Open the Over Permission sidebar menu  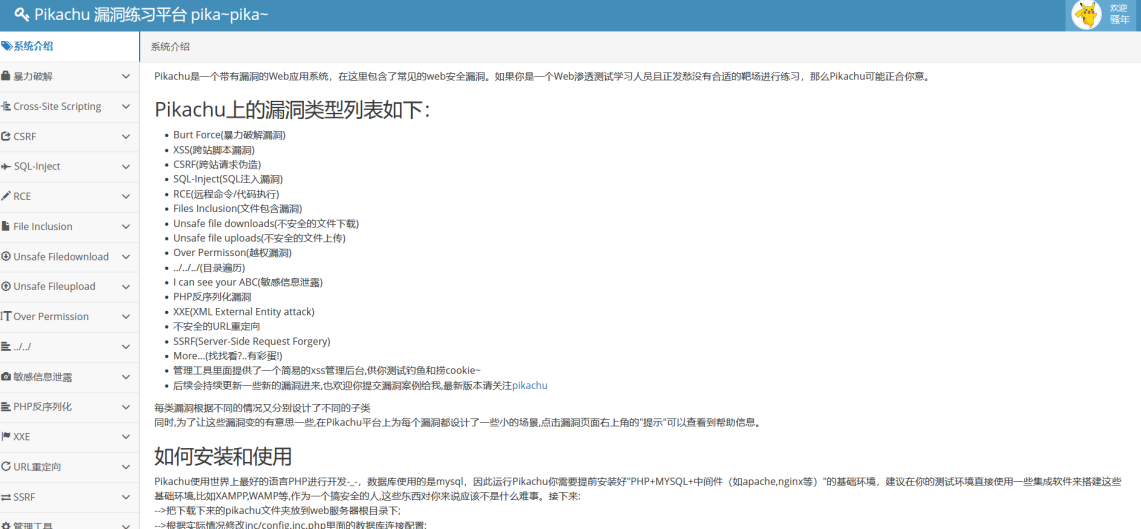[x=69, y=316]
